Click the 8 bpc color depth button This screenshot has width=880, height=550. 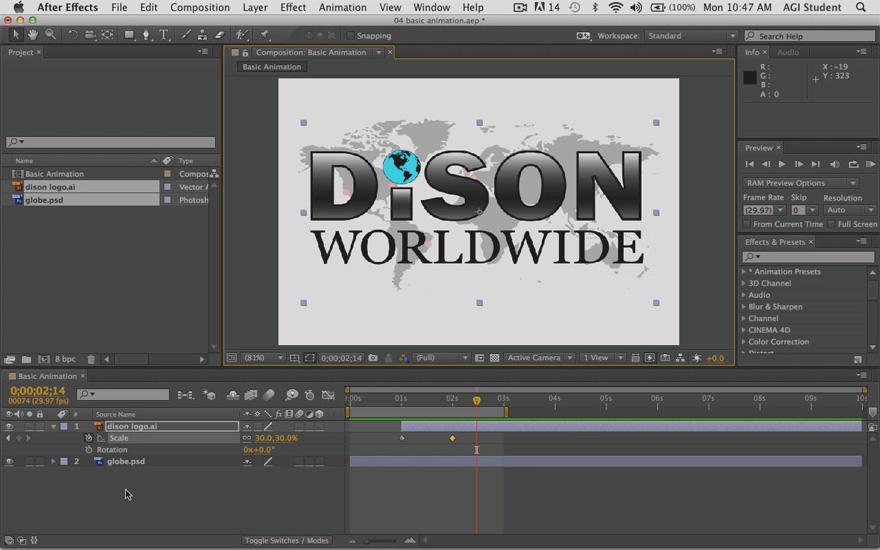(x=65, y=359)
